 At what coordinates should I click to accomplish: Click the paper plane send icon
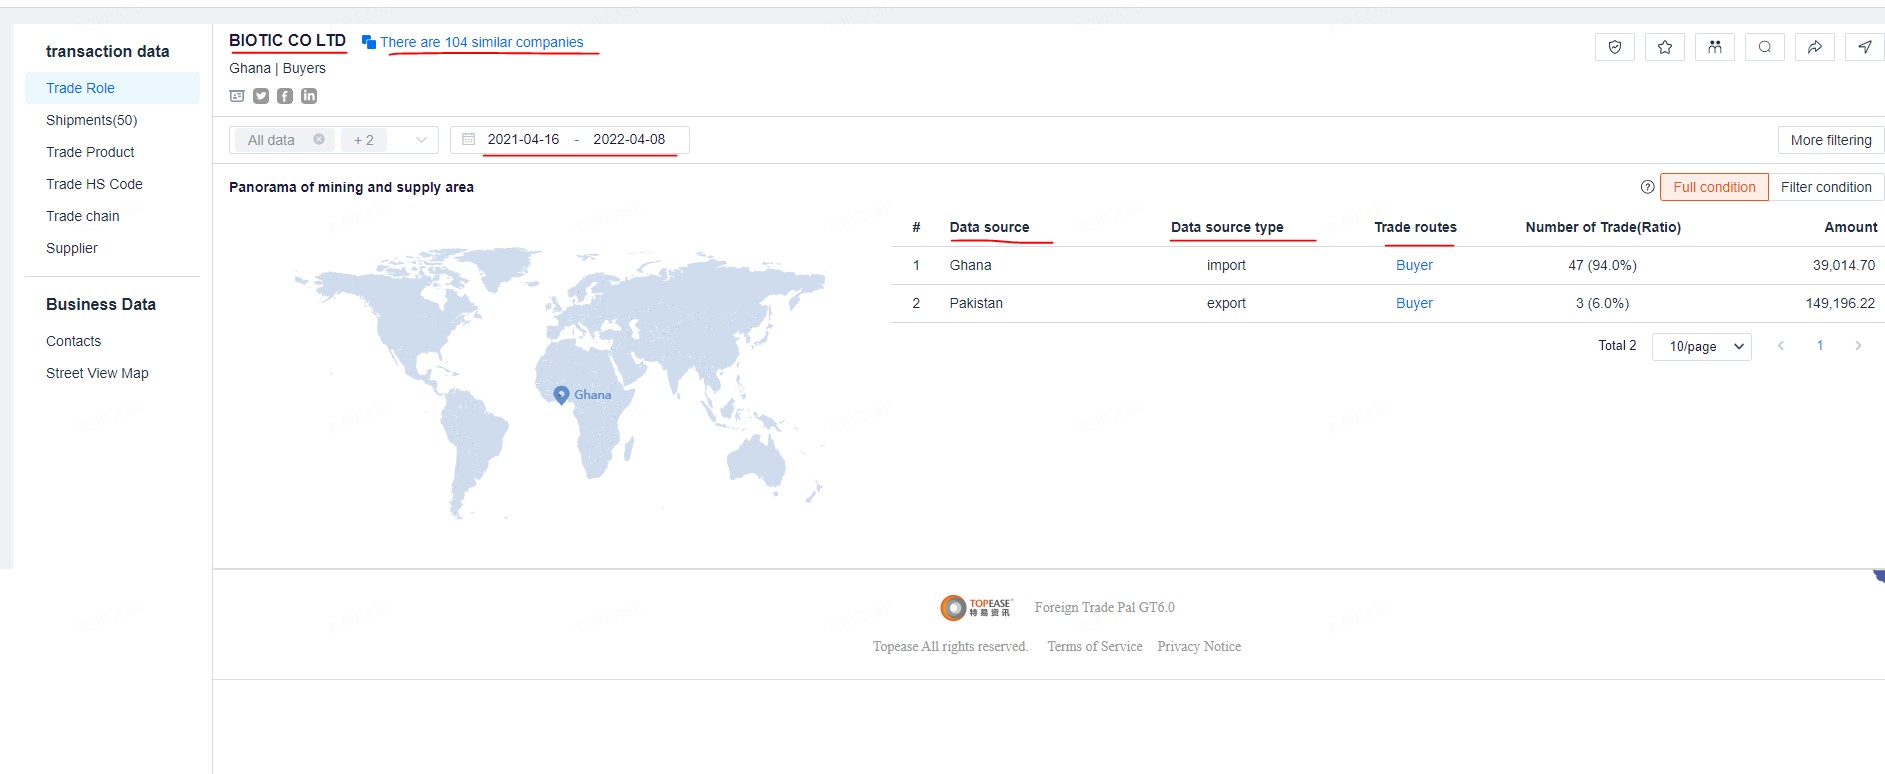(x=1865, y=47)
